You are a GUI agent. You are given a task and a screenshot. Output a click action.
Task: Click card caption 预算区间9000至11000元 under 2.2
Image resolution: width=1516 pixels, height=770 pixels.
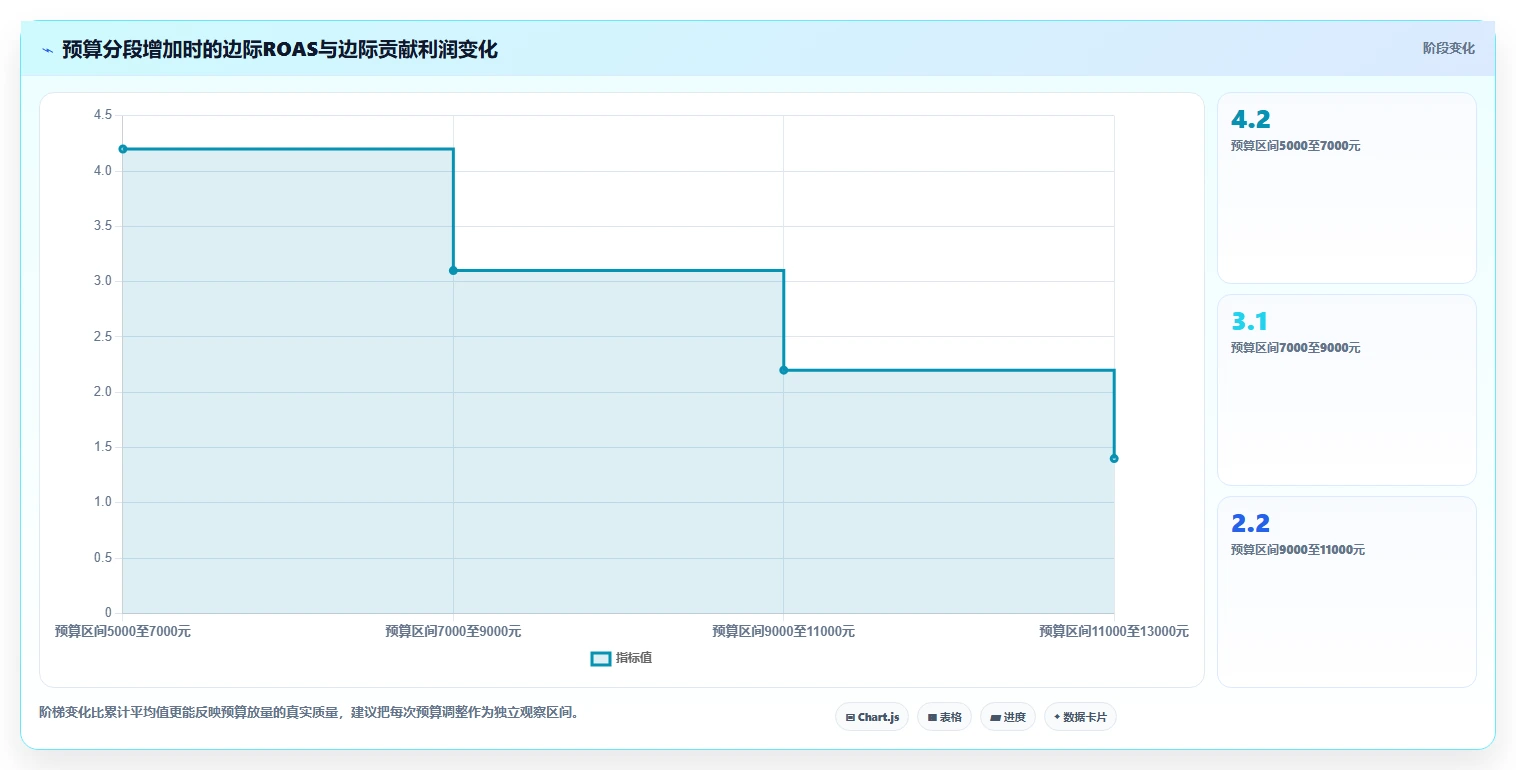click(x=1298, y=550)
